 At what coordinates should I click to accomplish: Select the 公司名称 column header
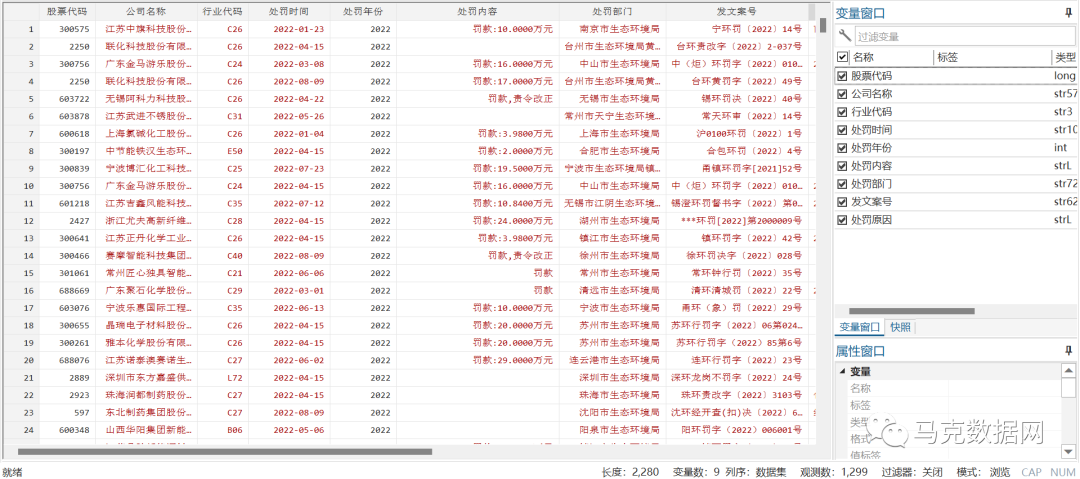(146, 12)
